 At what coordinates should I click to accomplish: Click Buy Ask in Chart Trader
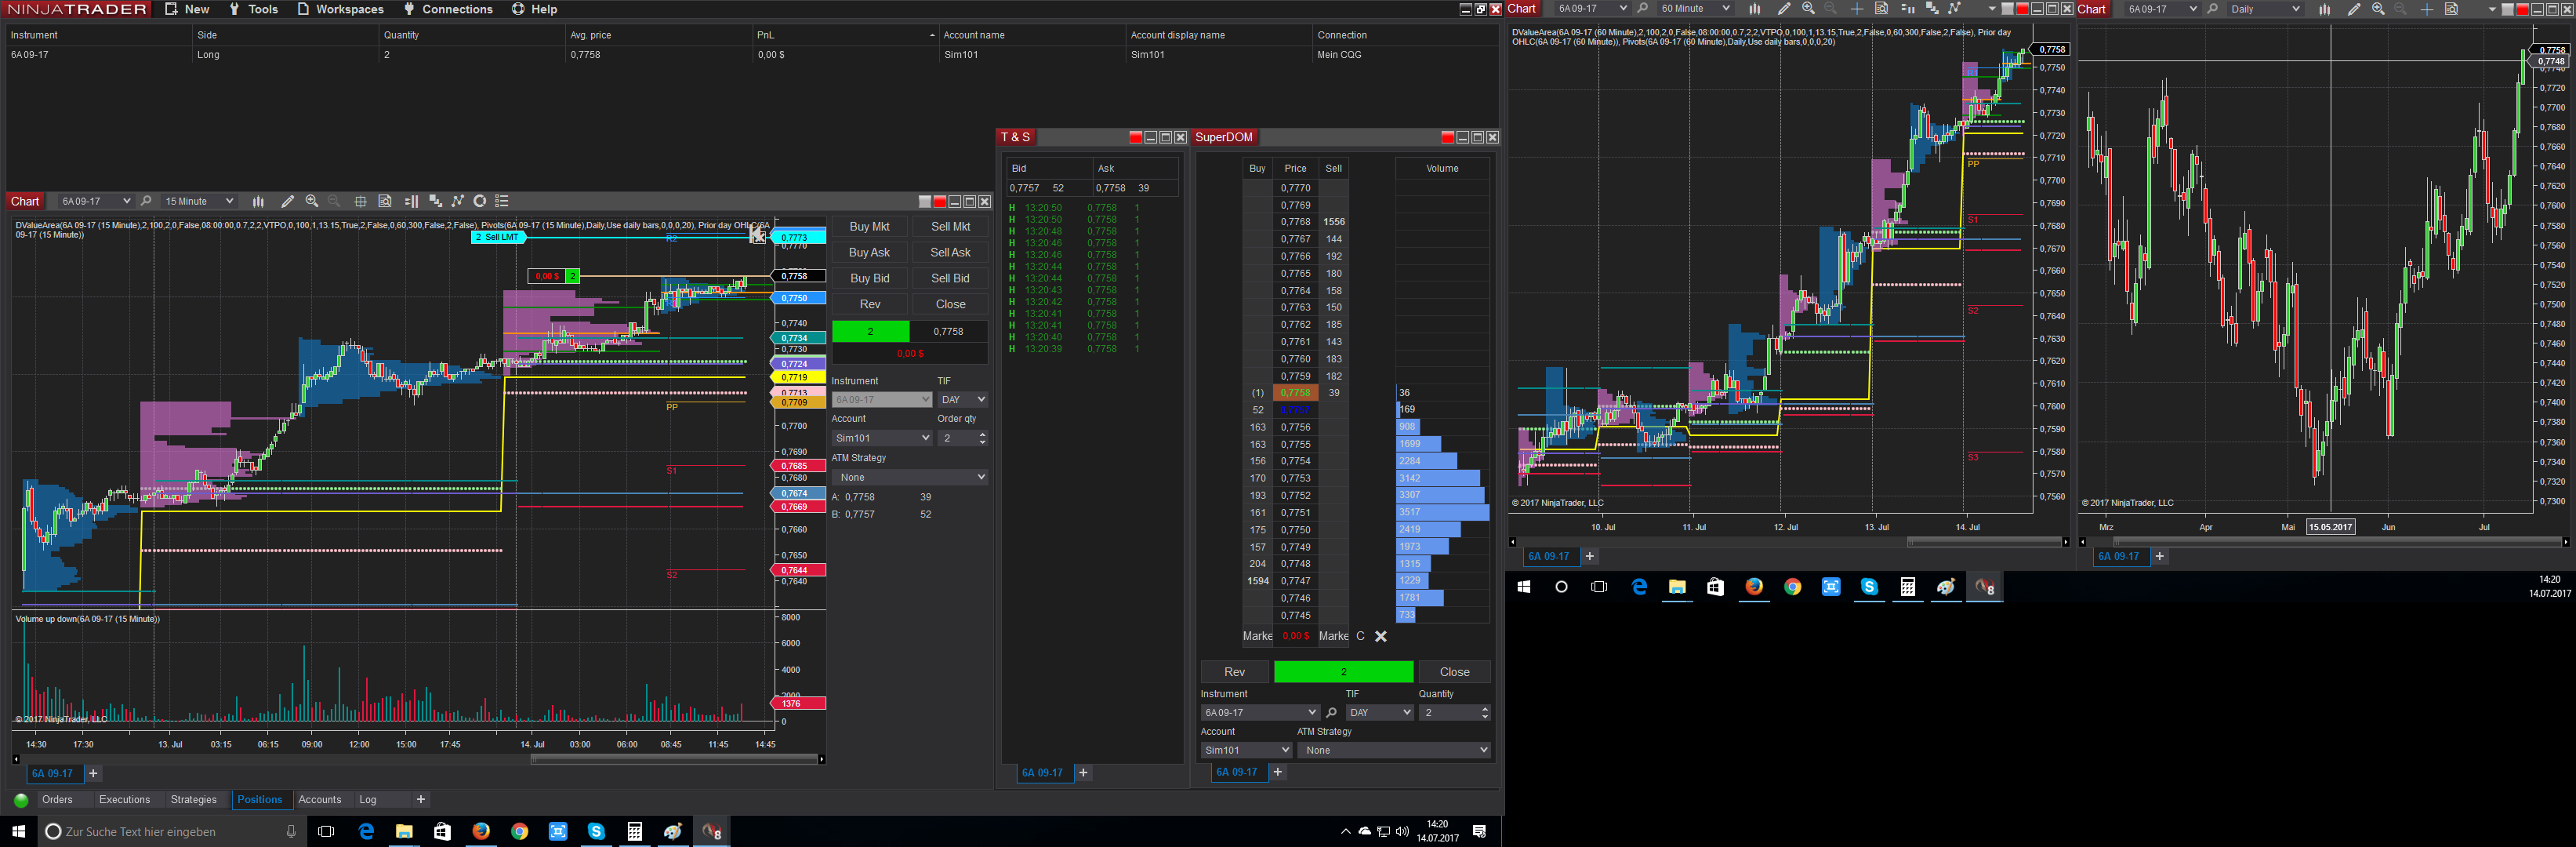coord(869,253)
